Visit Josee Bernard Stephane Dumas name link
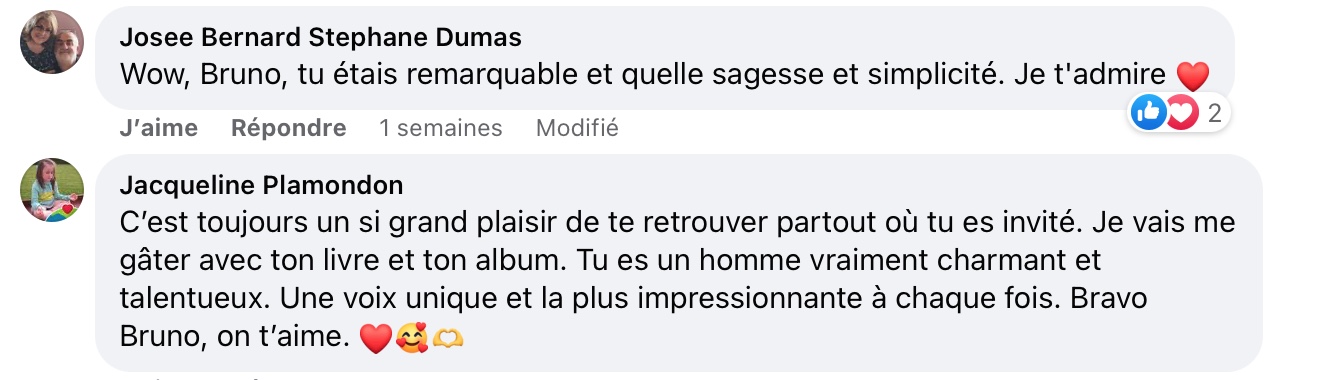 pos(320,38)
